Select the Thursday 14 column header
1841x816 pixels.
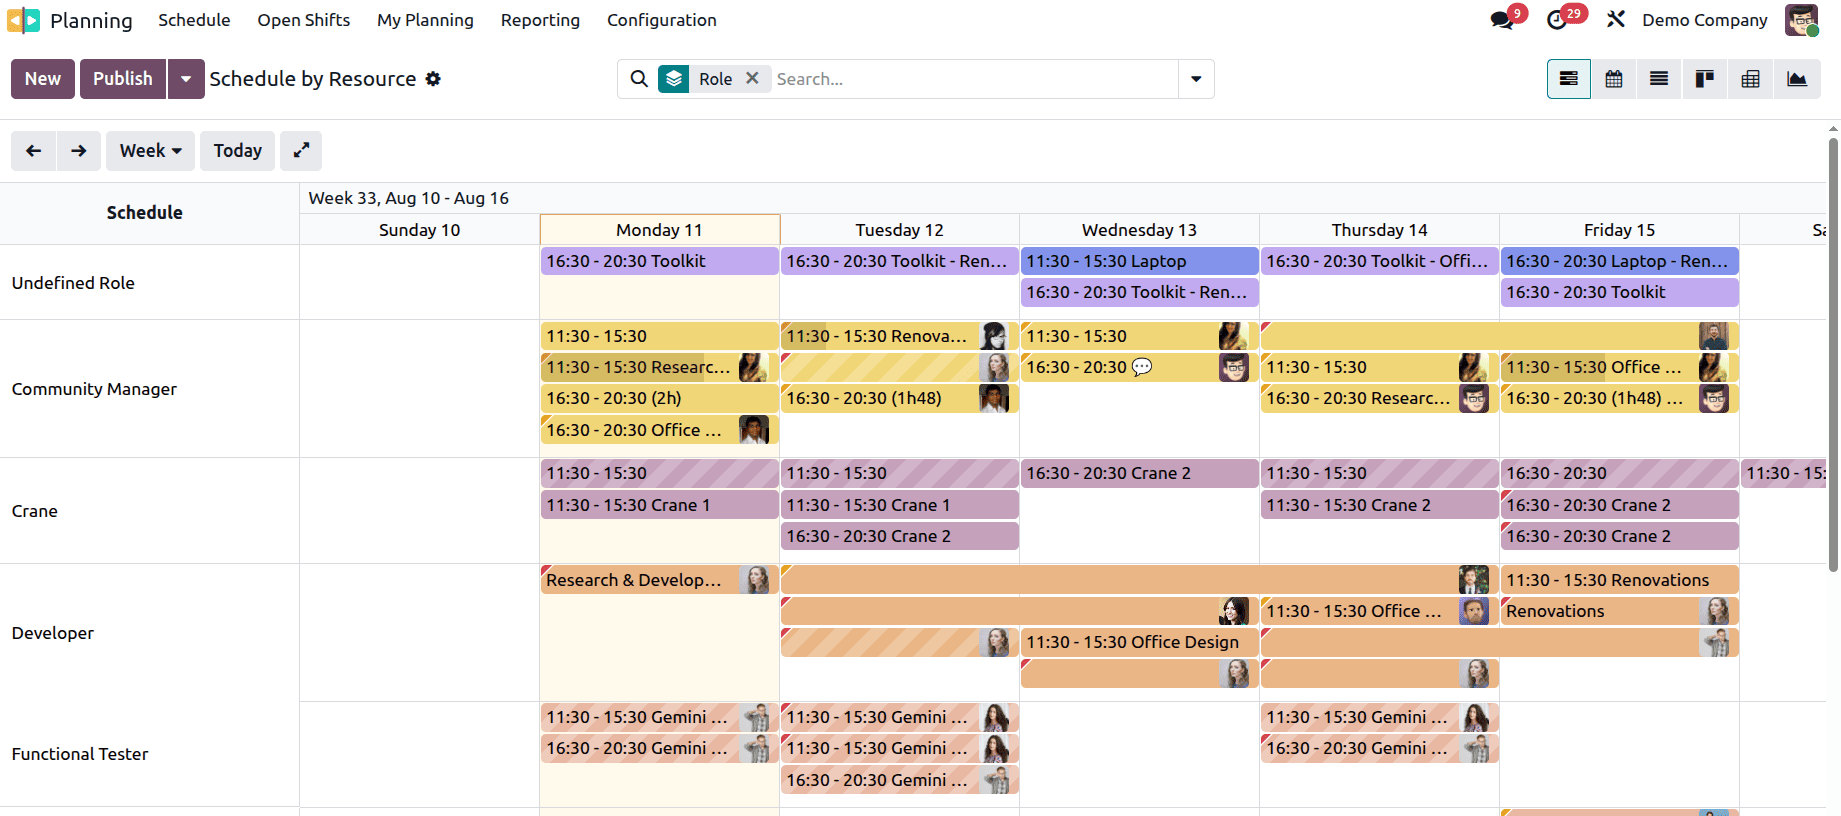pos(1380,230)
